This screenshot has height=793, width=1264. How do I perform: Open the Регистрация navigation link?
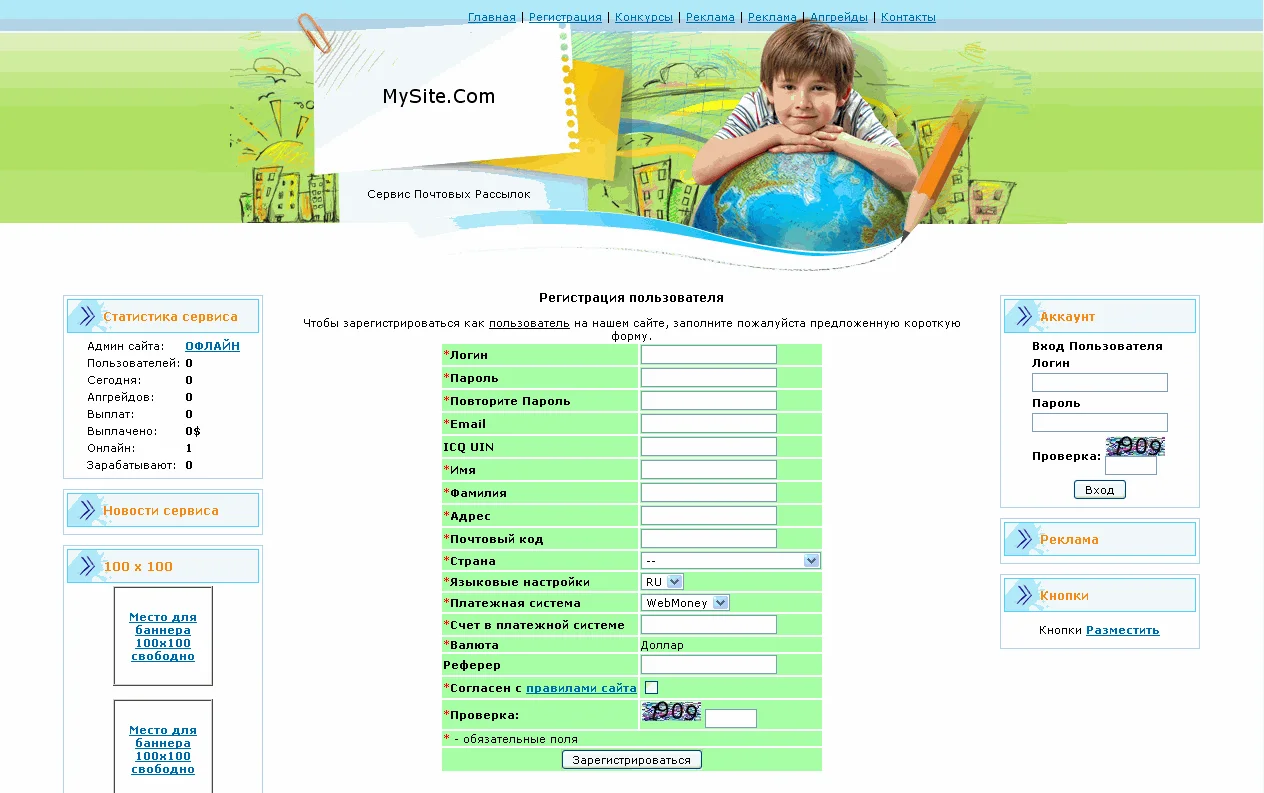coord(565,17)
